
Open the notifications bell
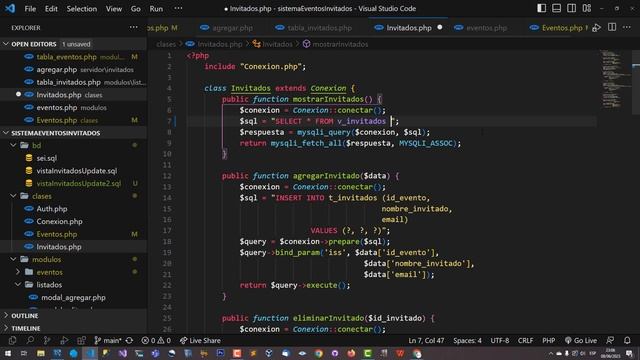(x=627, y=340)
